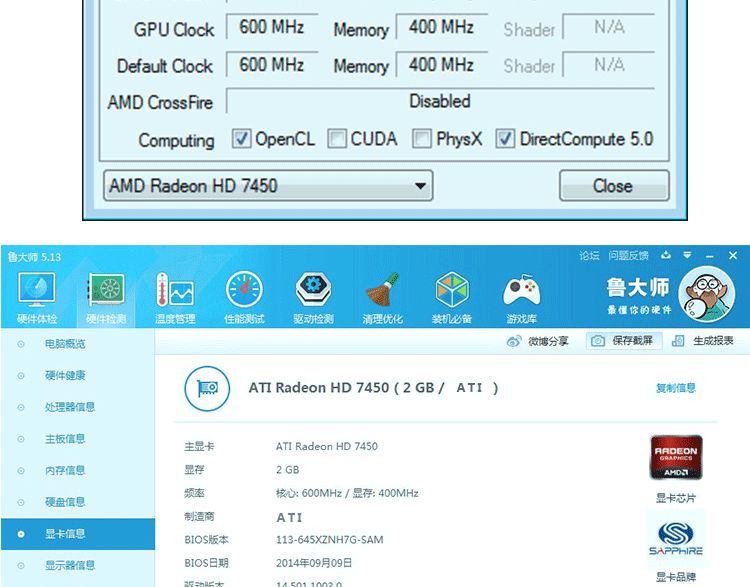Click the Radeon Graphics AMD chip logo

pos(676,457)
